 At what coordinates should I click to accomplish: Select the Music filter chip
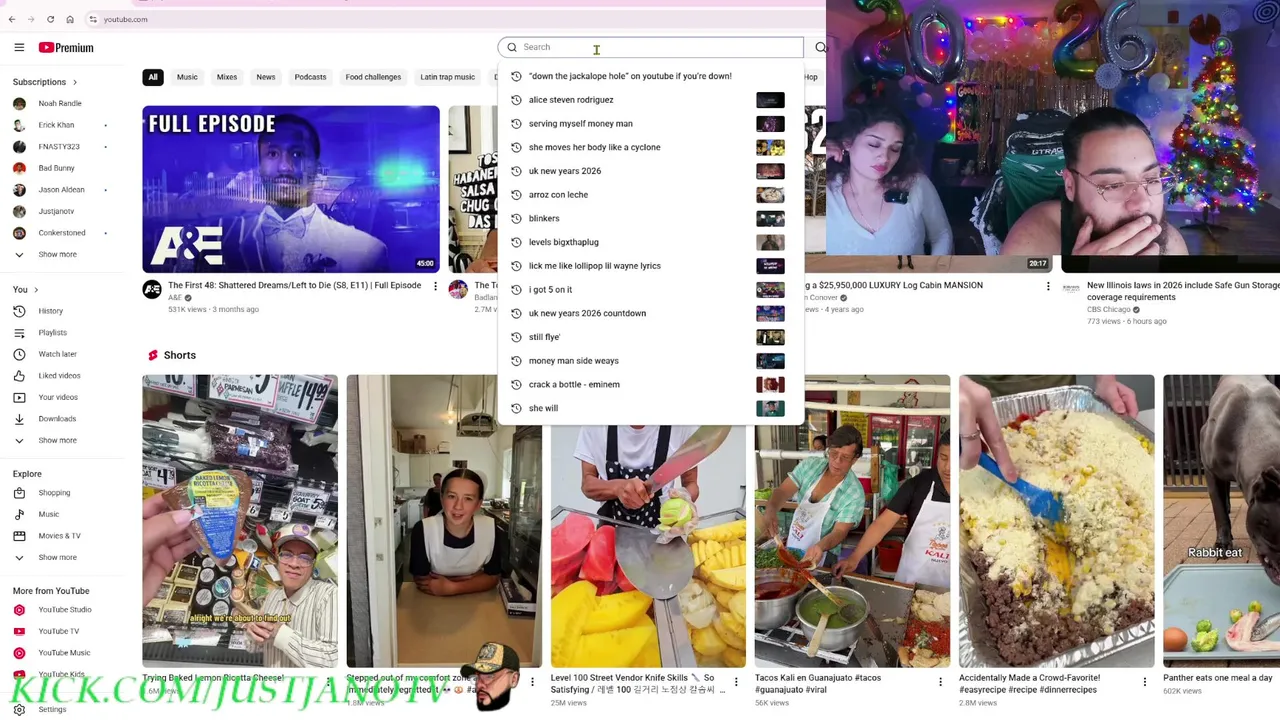187,77
